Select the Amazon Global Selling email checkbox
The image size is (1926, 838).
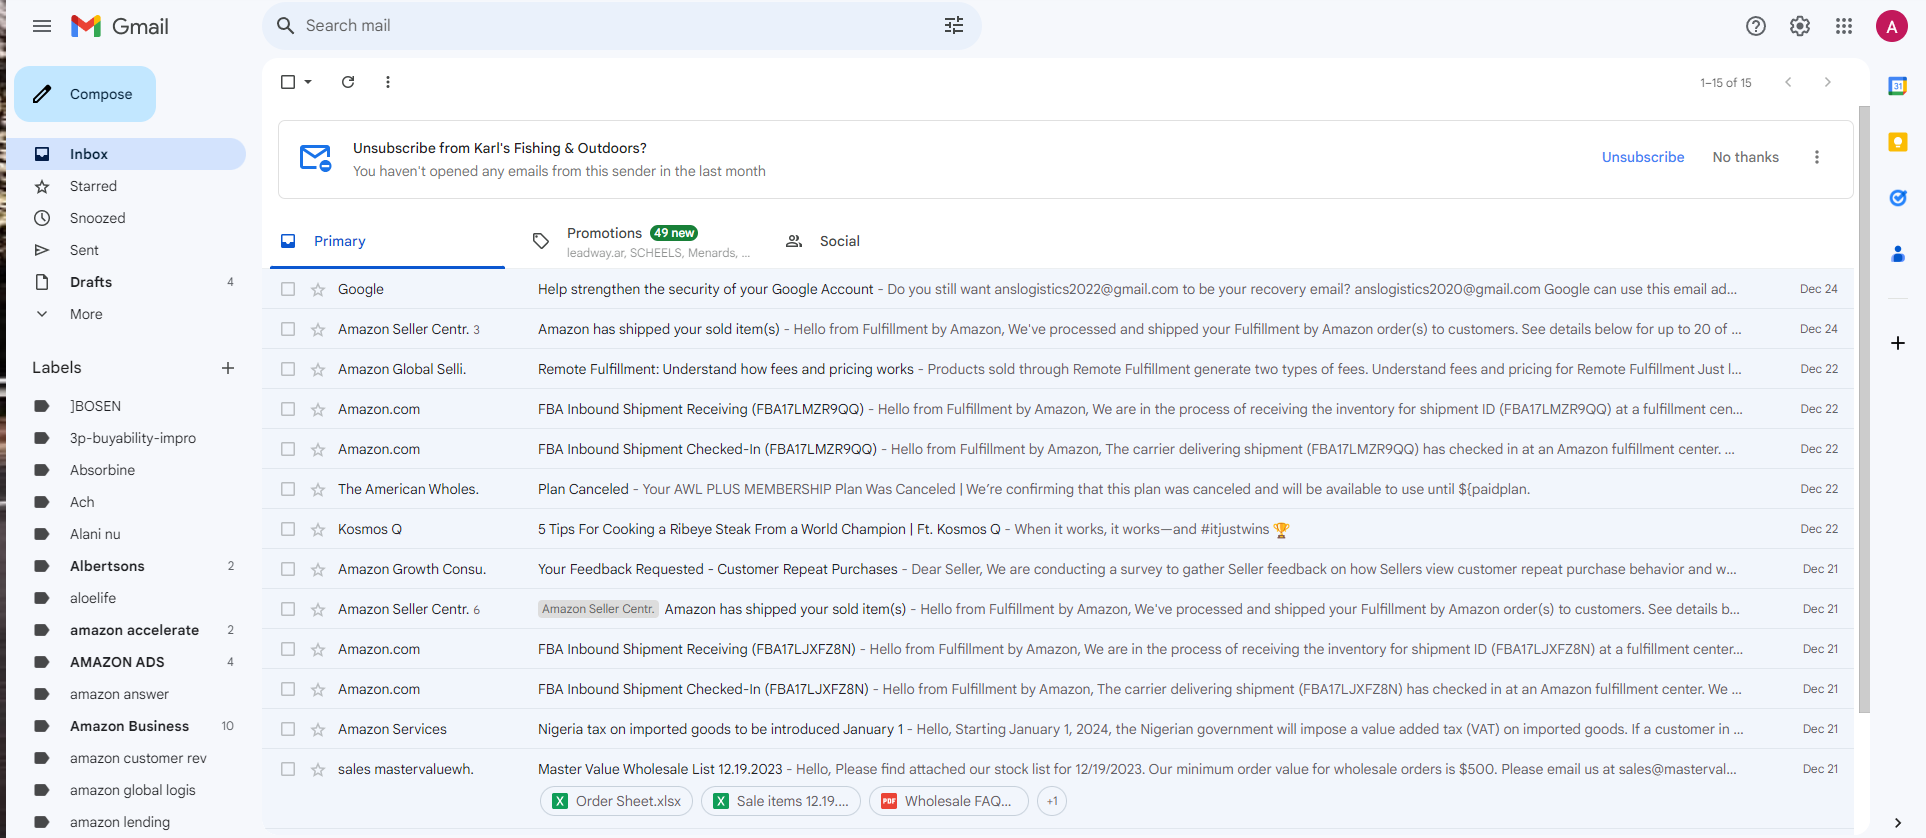(288, 369)
